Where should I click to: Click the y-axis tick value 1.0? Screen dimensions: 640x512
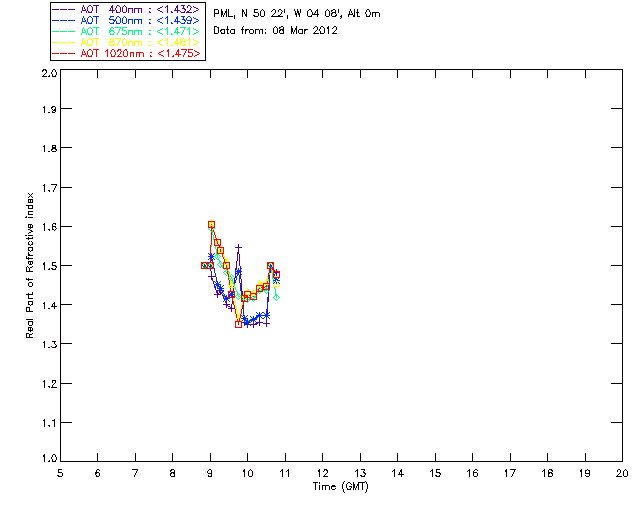(49, 458)
